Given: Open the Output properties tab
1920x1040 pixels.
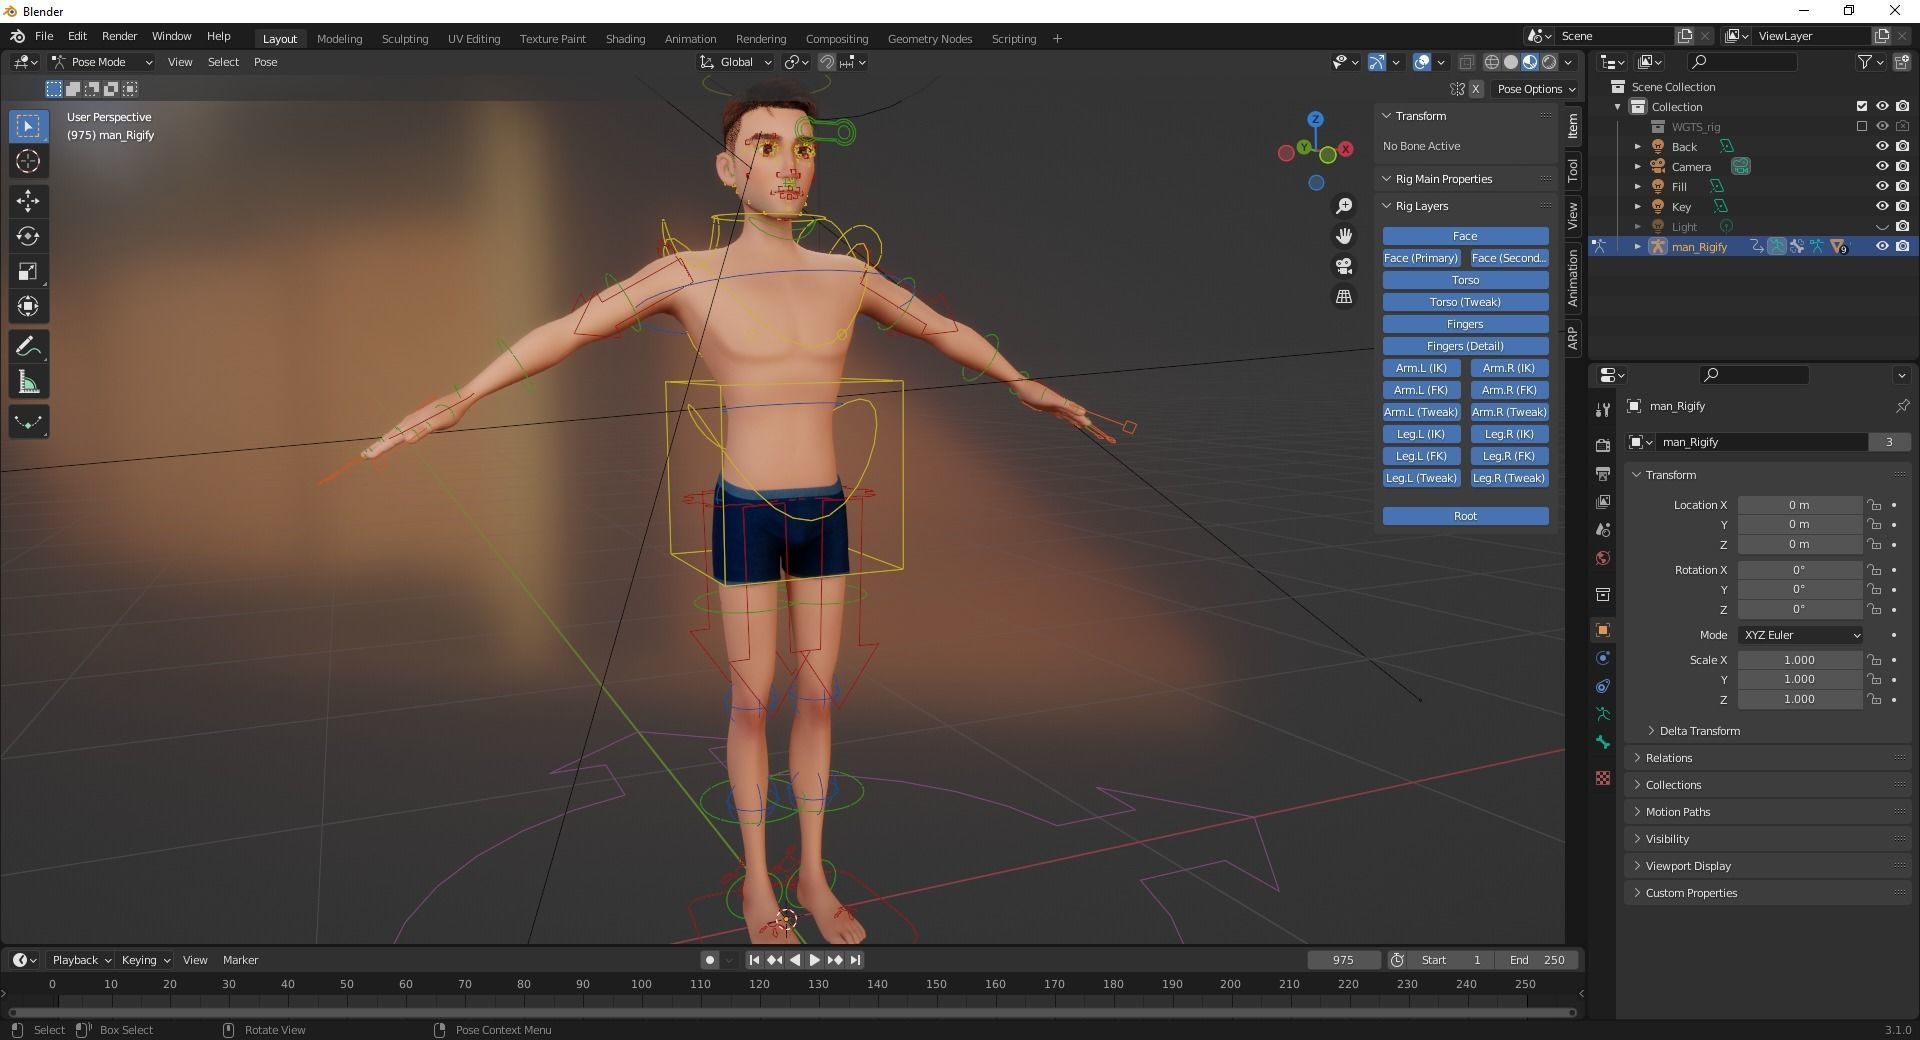Looking at the screenshot, I should 1603,473.
